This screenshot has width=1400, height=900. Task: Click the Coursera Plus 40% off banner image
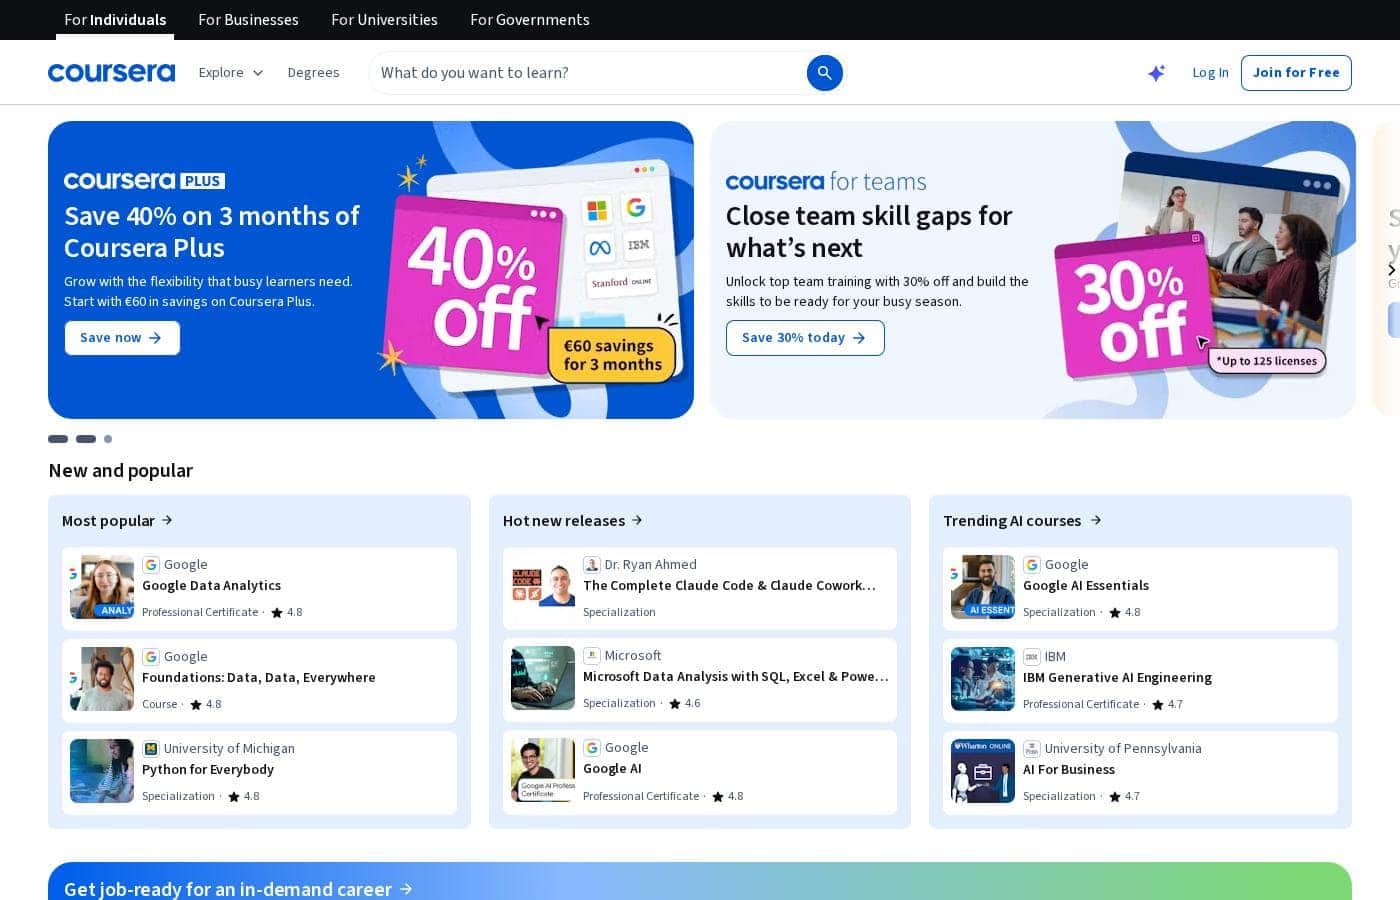tap(532, 270)
